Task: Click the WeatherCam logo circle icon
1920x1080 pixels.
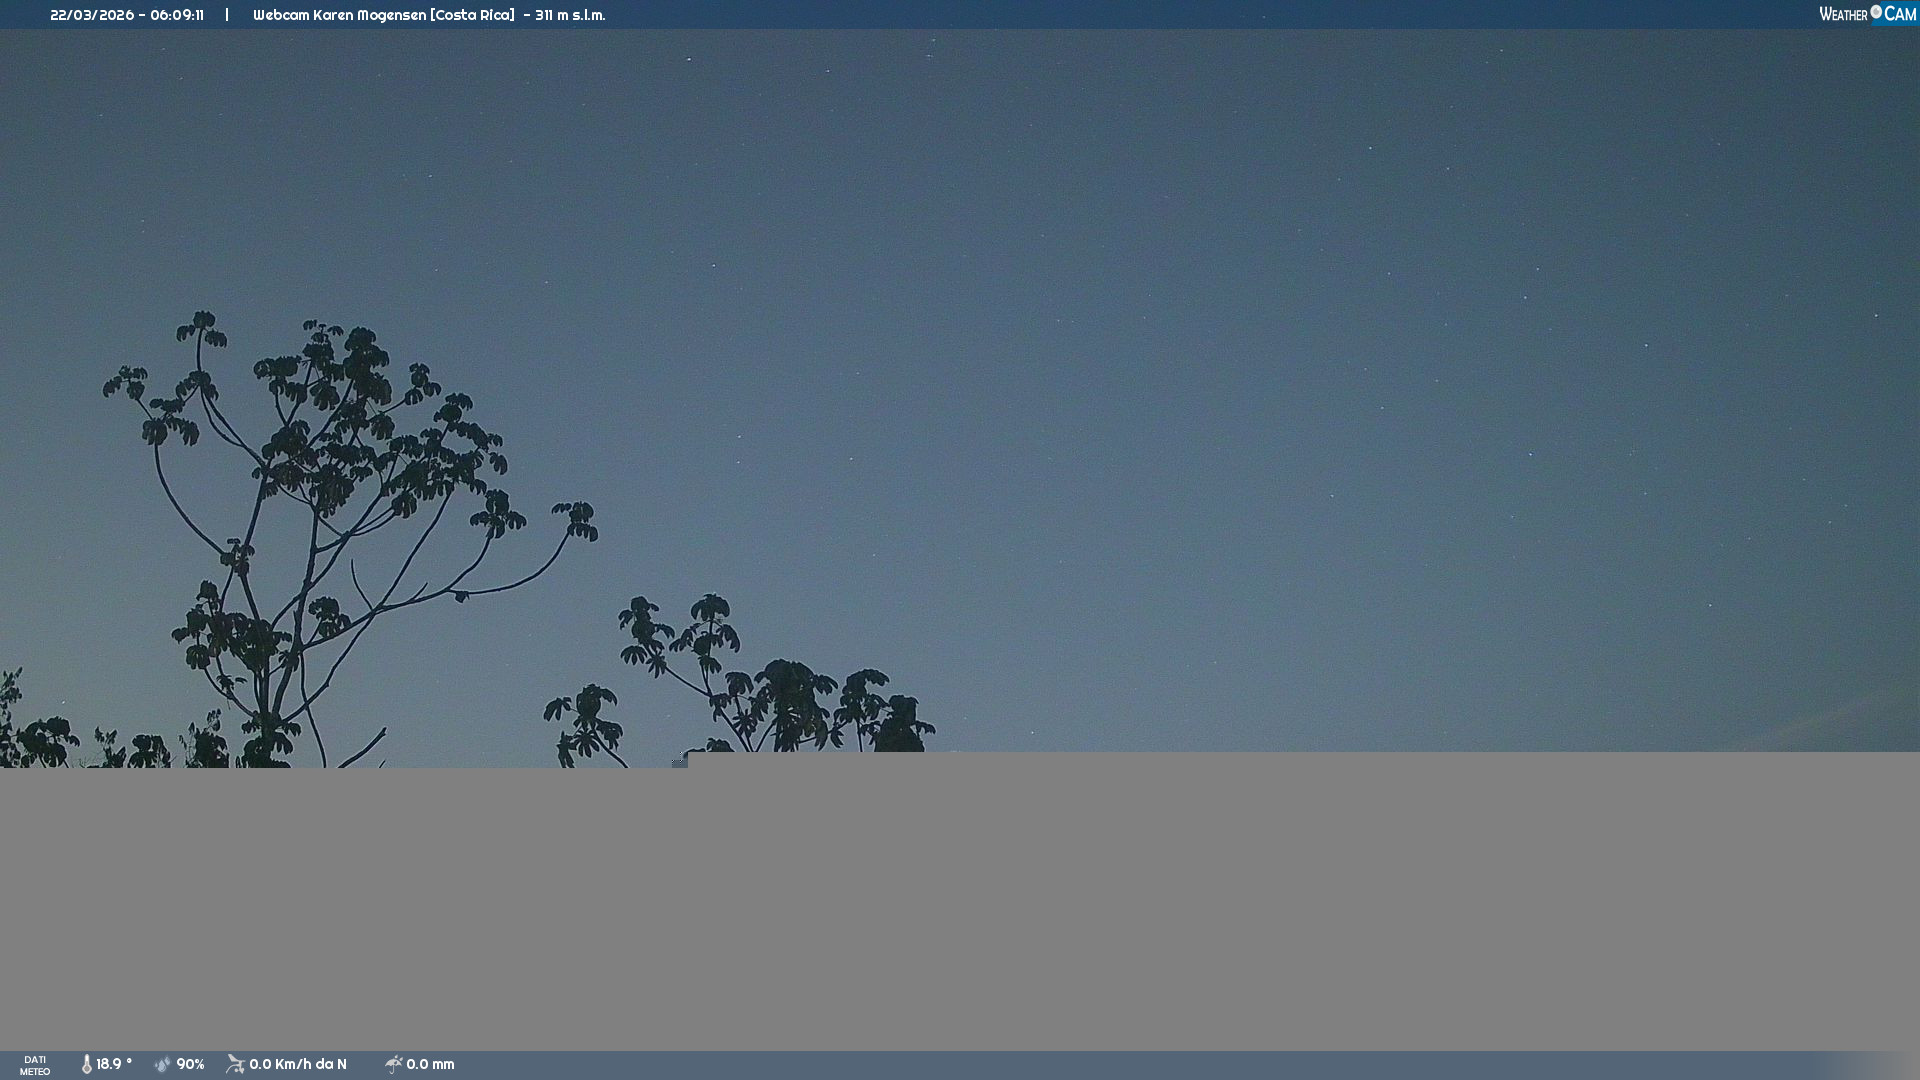Action: [x=1876, y=12]
